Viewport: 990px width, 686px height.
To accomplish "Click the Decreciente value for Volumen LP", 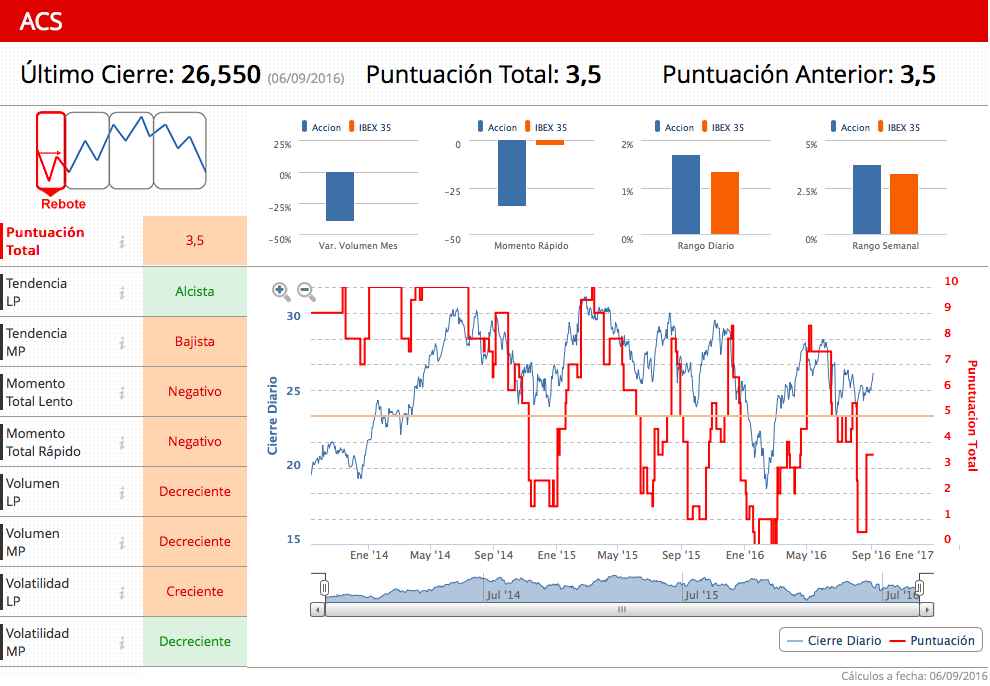I will coord(194,491).
